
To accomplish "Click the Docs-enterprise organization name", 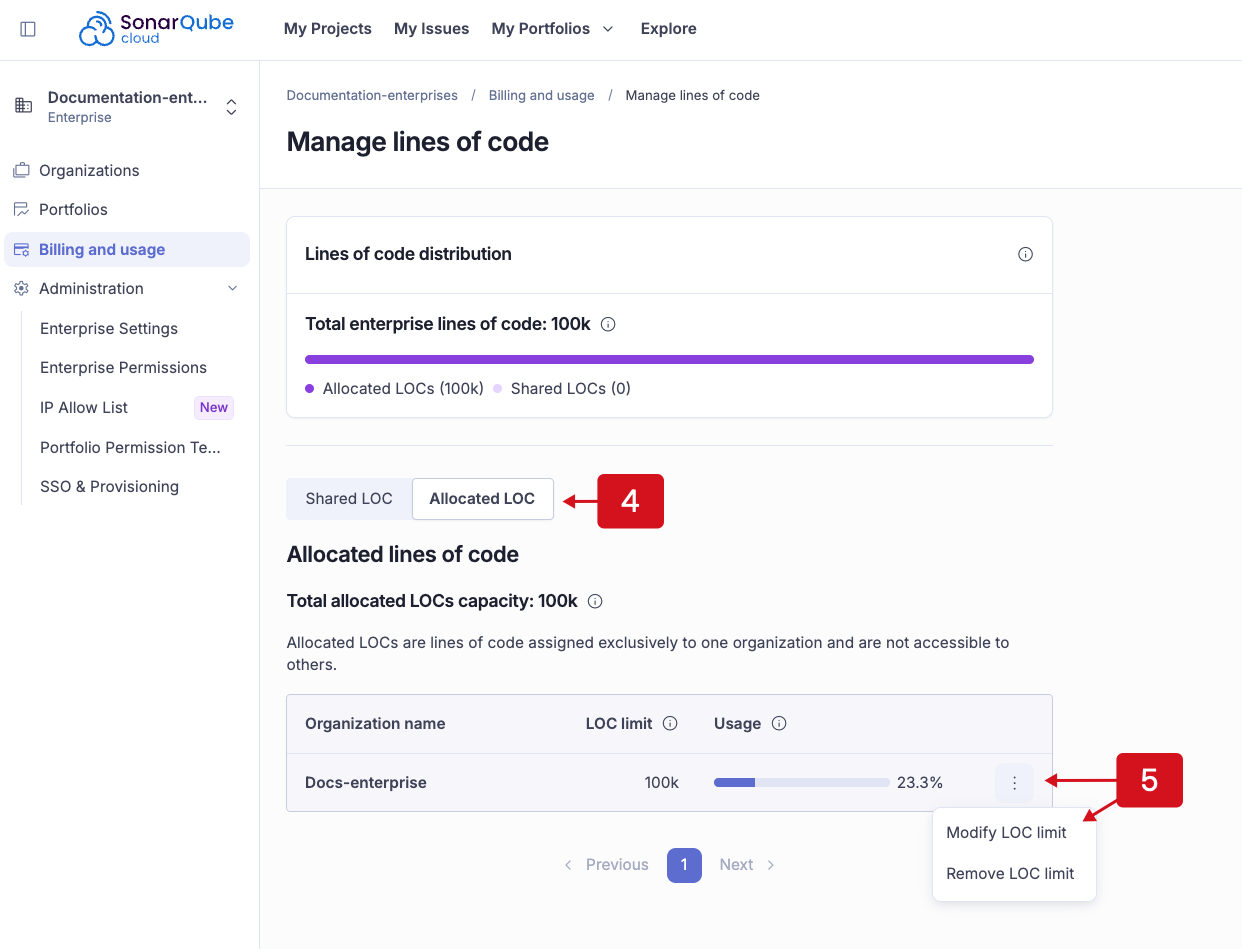I will point(366,783).
